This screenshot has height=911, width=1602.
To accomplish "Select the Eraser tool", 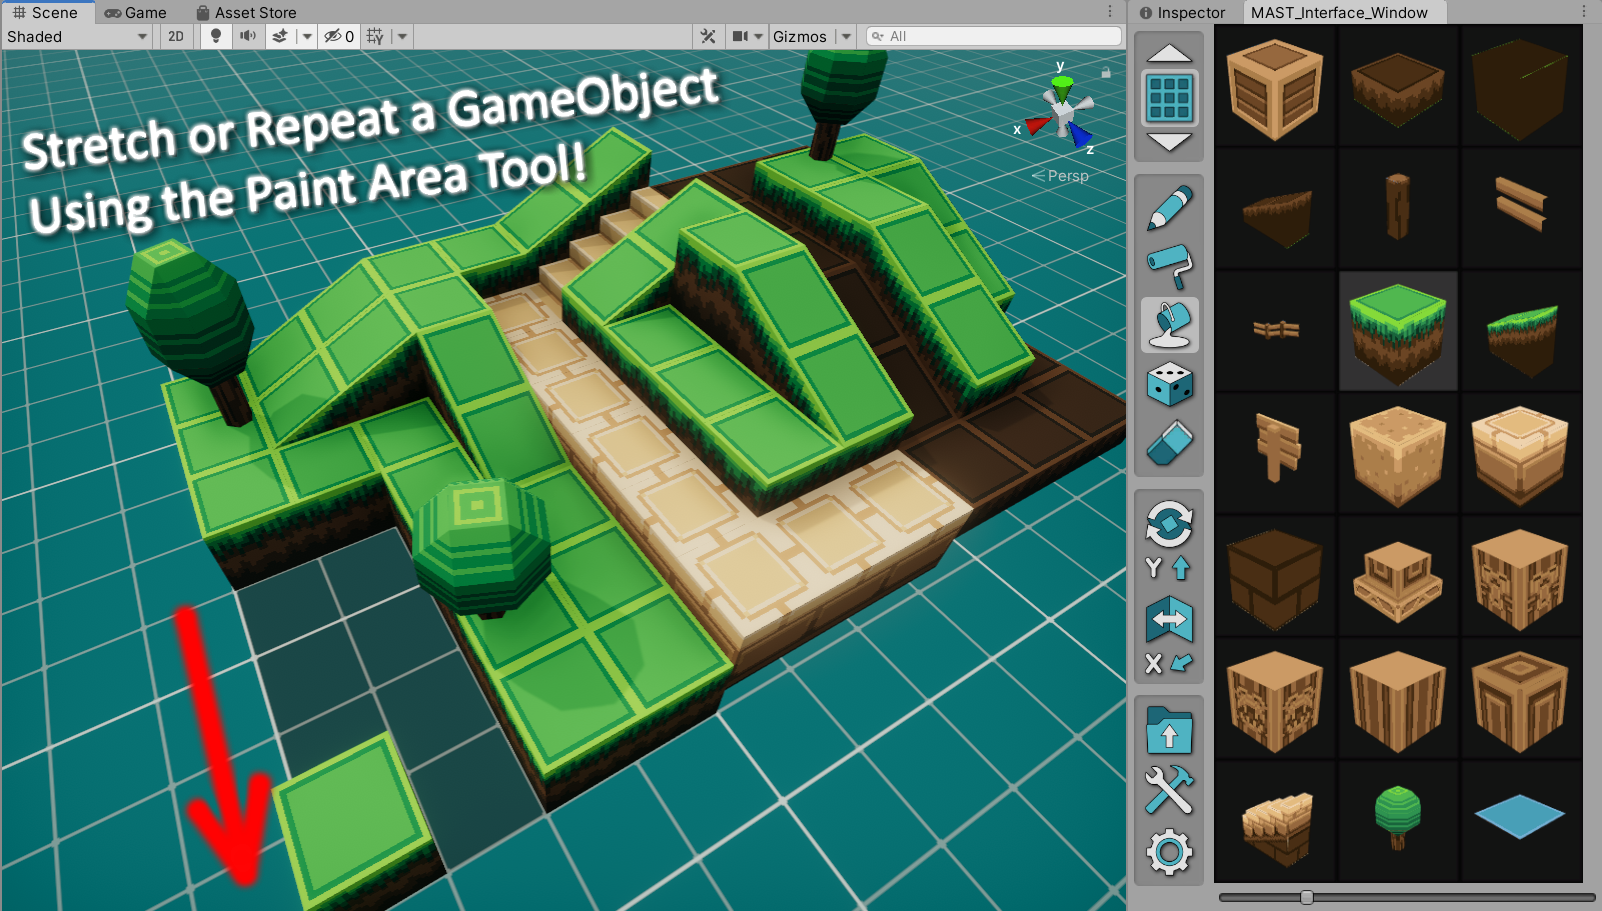I will [1169, 443].
